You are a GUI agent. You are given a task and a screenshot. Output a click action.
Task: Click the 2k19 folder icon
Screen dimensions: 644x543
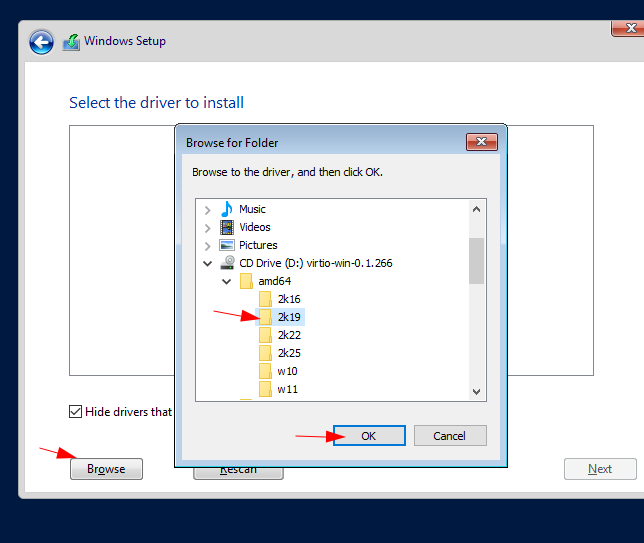(265, 317)
